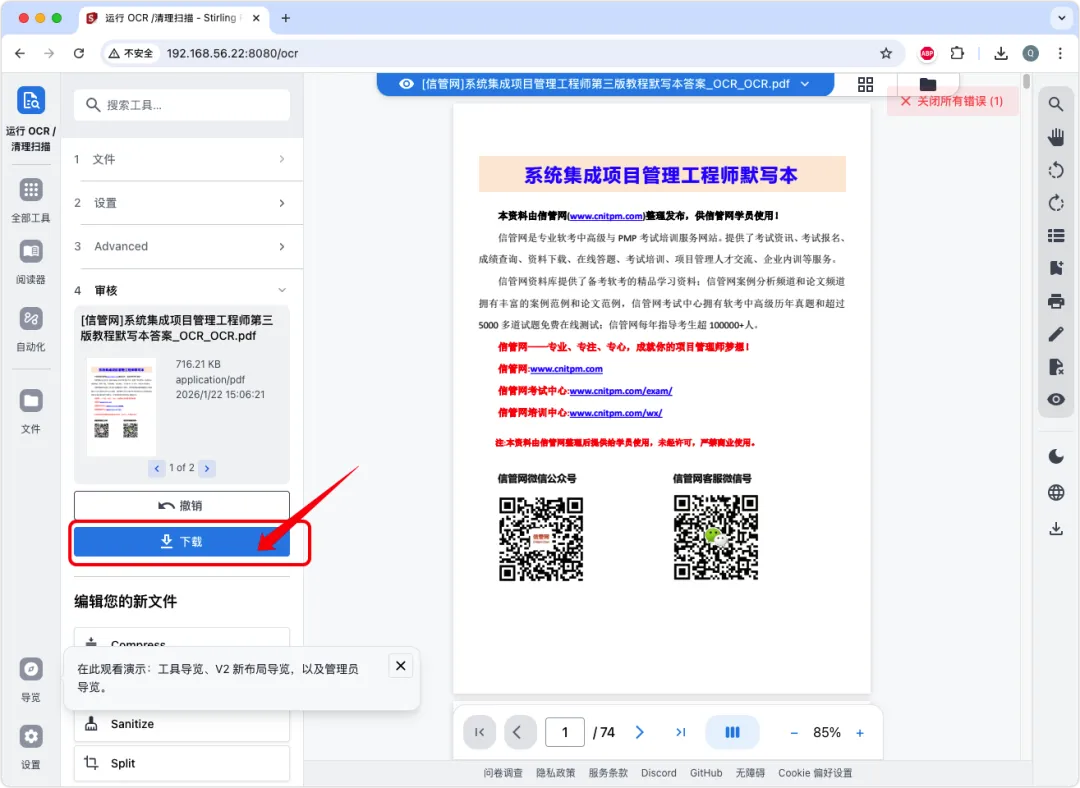Viewport: 1080px width, 788px height.
Task: Open the file name dropdown in viewer tab
Action: (805, 84)
